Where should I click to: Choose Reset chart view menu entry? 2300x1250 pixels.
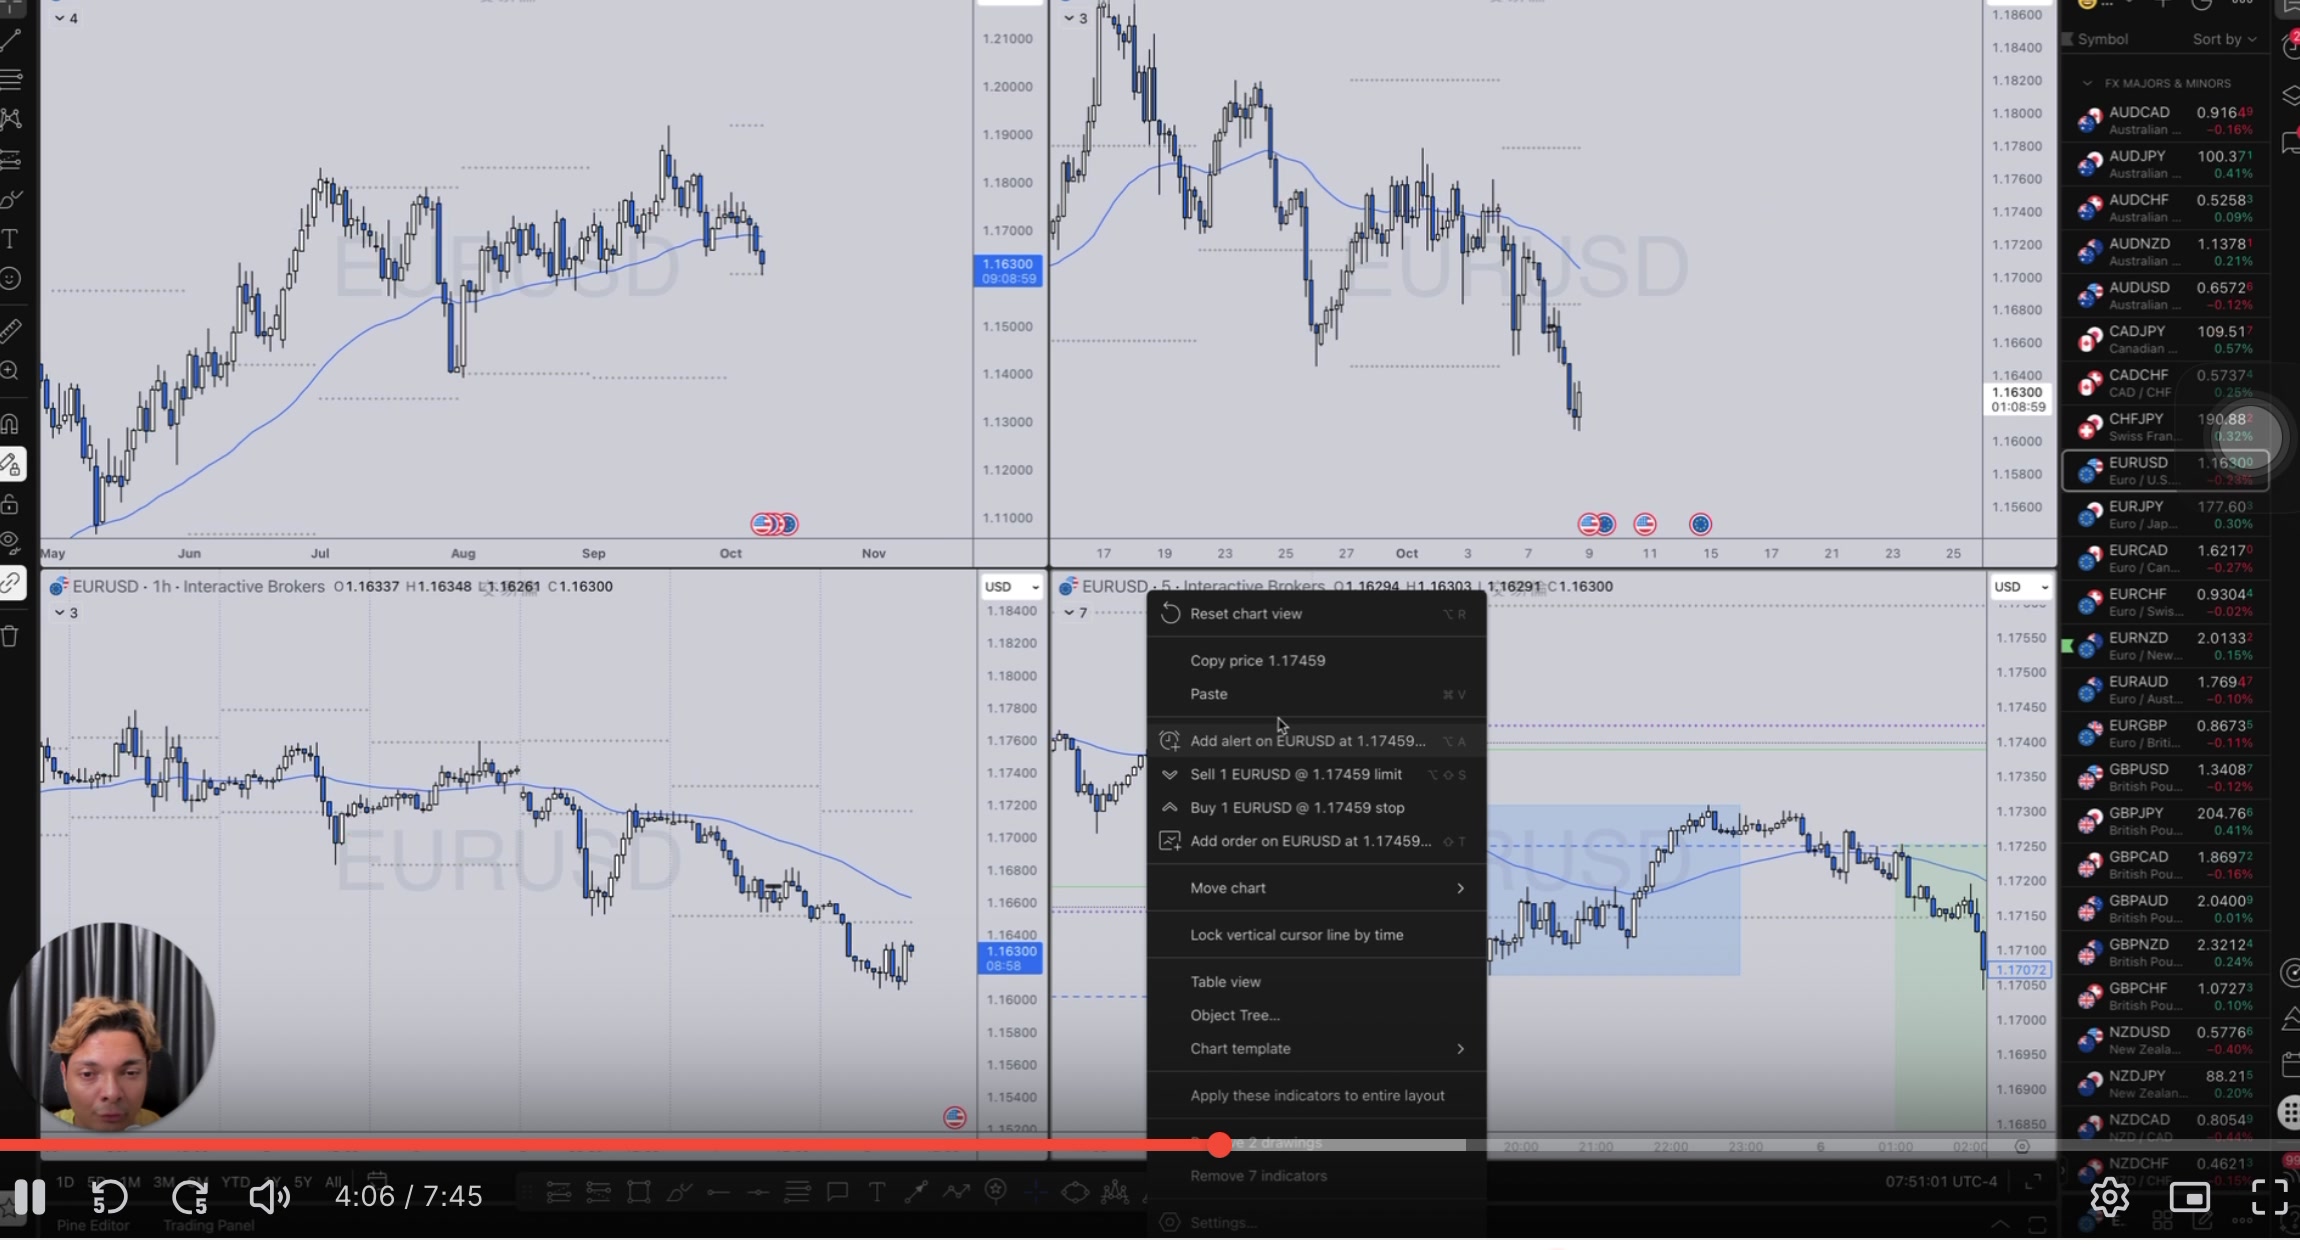(1246, 614)
